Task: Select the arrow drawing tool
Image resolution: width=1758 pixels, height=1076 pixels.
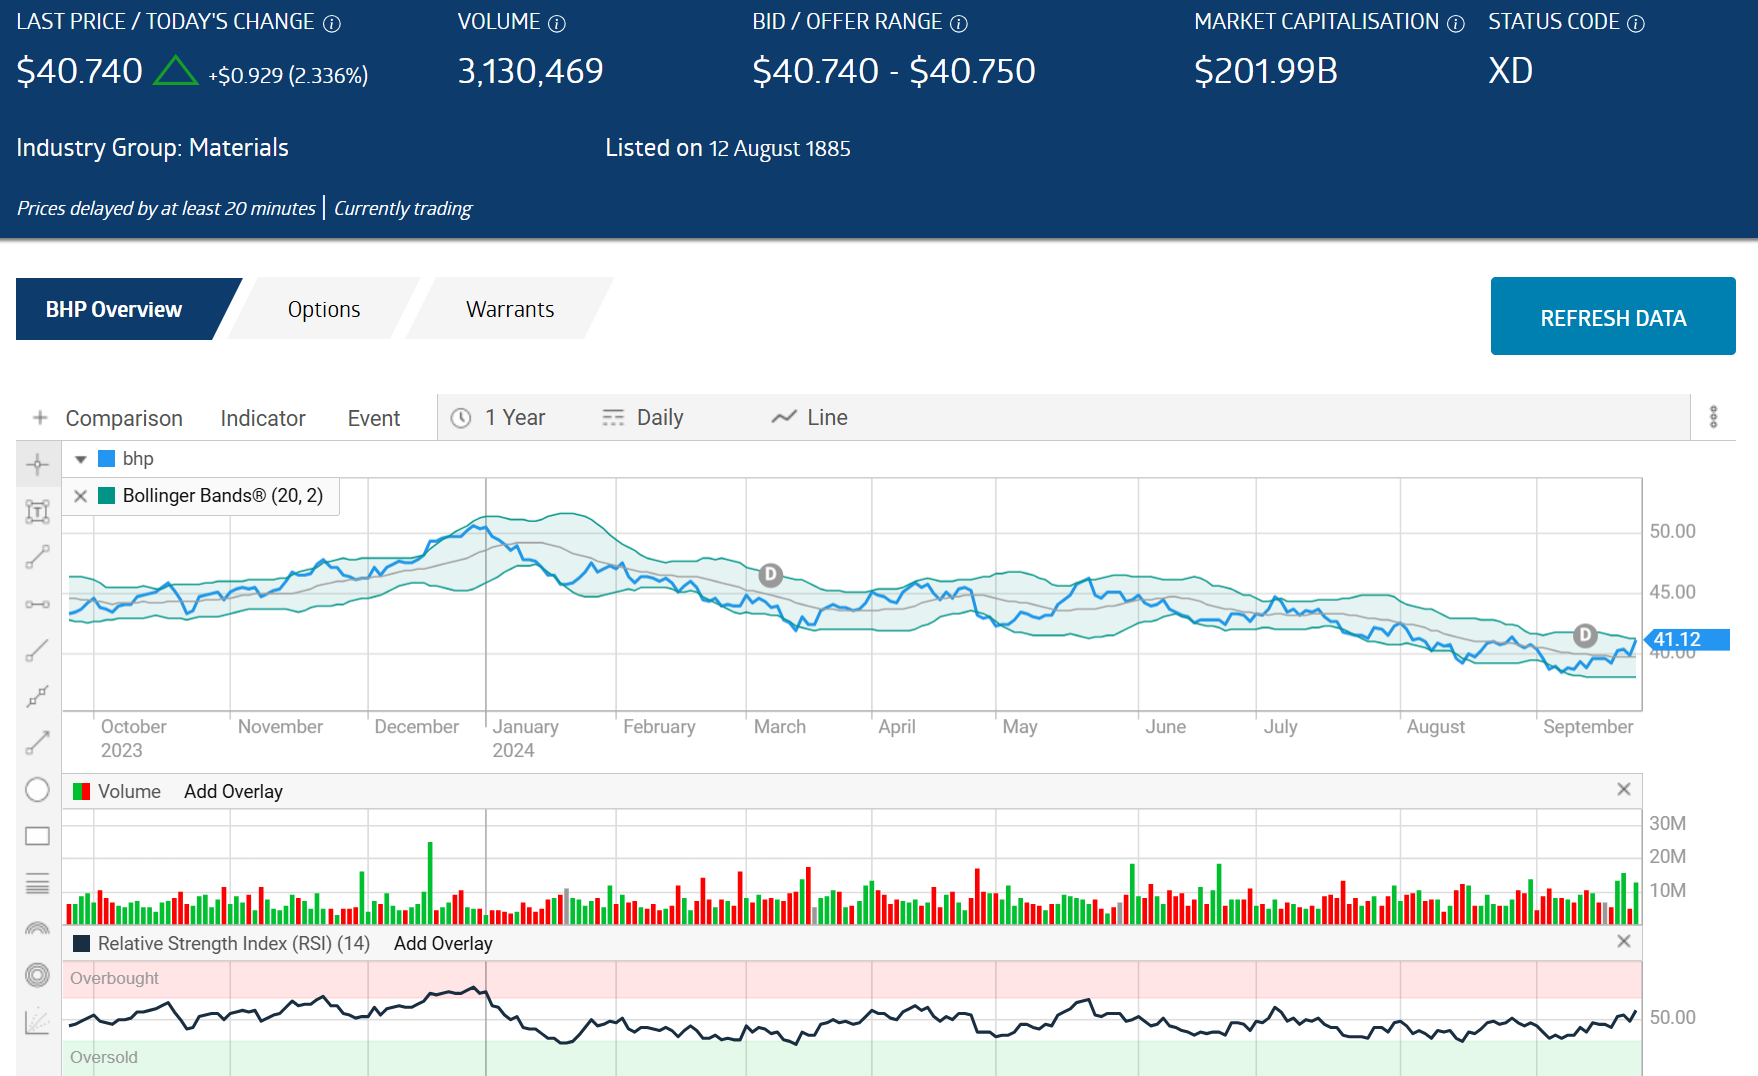Action: (37, 743)
